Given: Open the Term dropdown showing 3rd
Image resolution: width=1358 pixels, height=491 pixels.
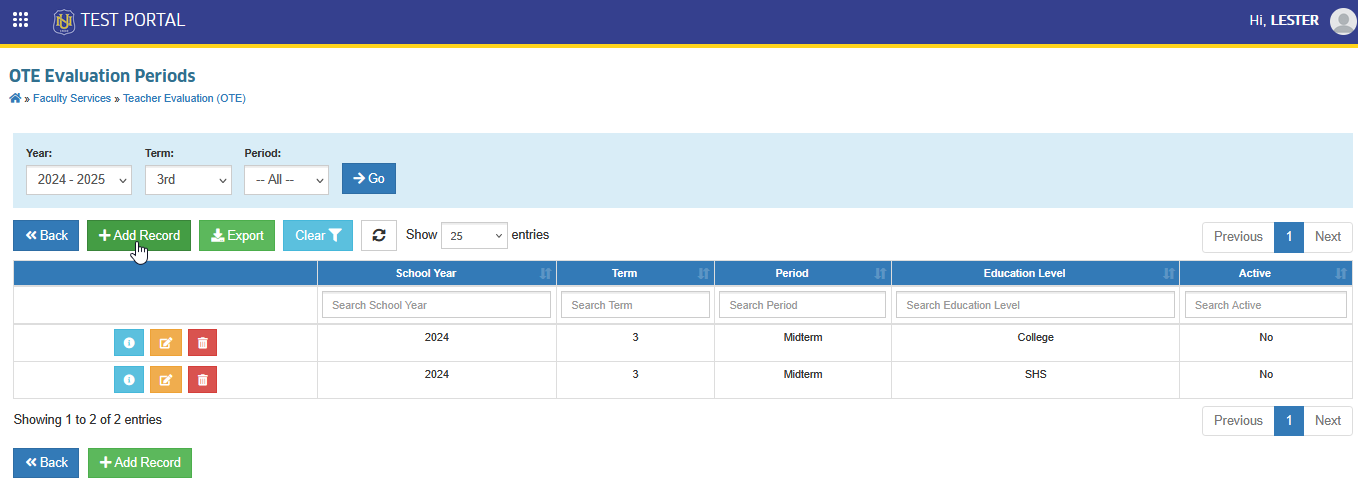Looking at the screenshot, I should 188,179.
